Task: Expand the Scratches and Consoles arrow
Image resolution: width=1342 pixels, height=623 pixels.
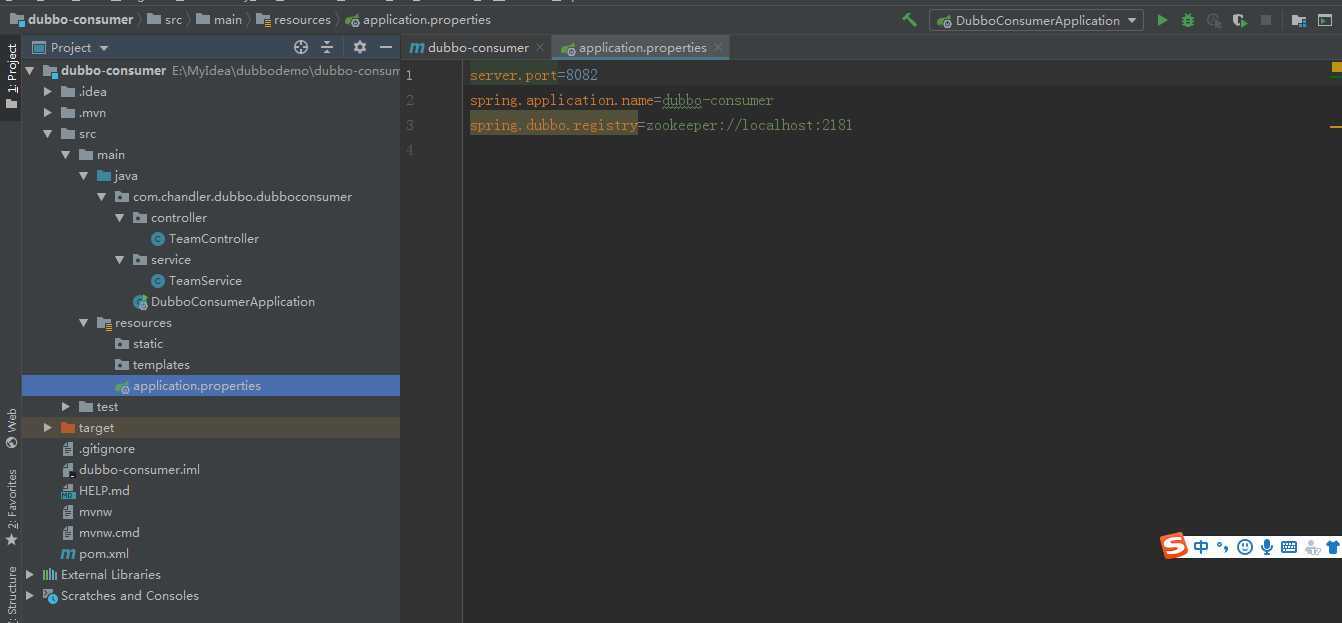Action: pos(30,595)
